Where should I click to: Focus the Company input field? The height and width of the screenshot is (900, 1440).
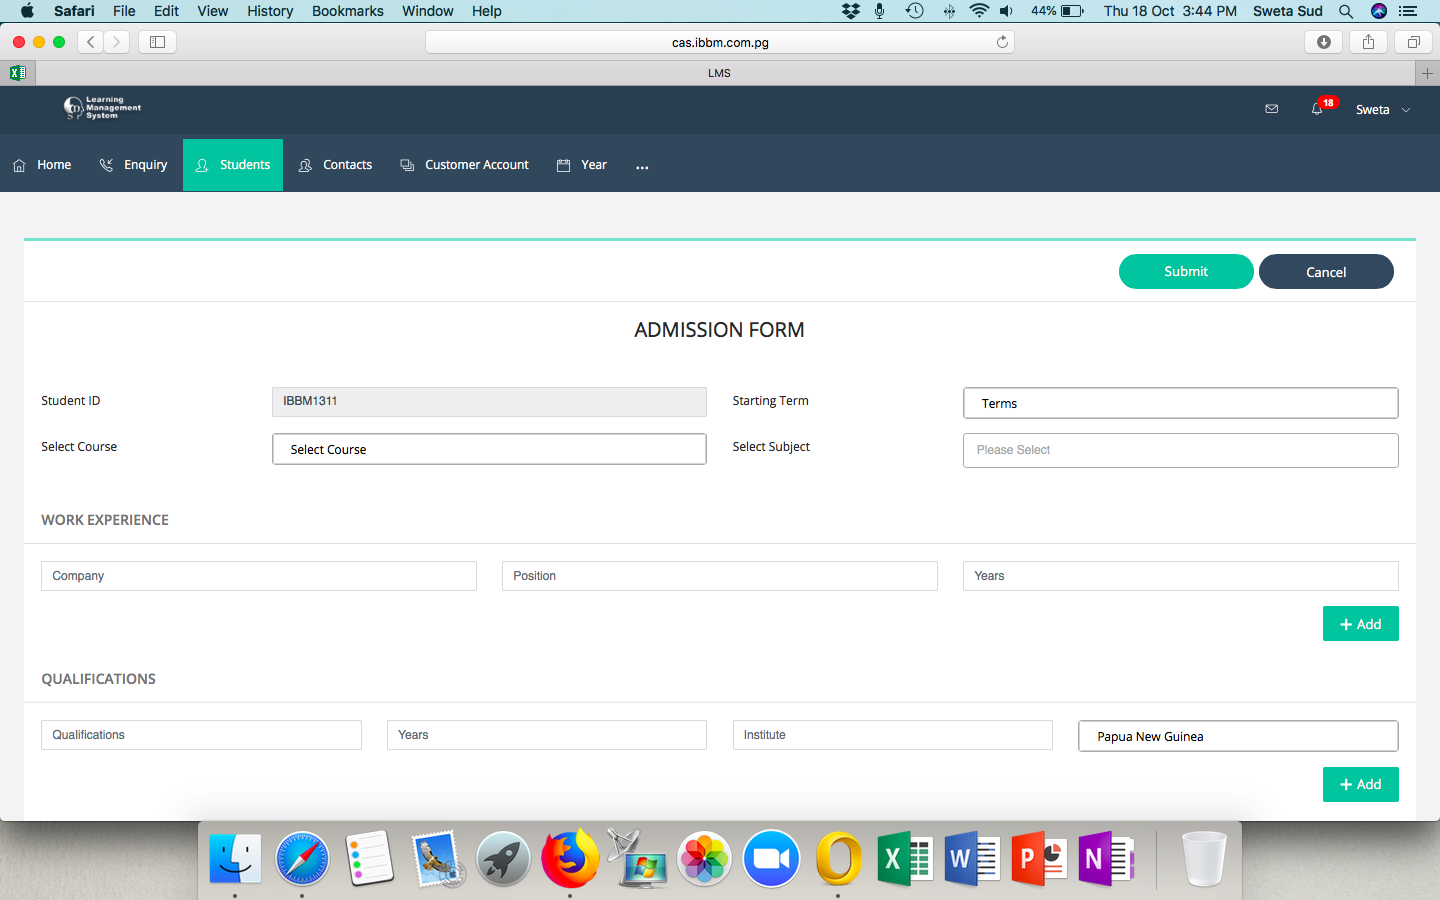258,576
